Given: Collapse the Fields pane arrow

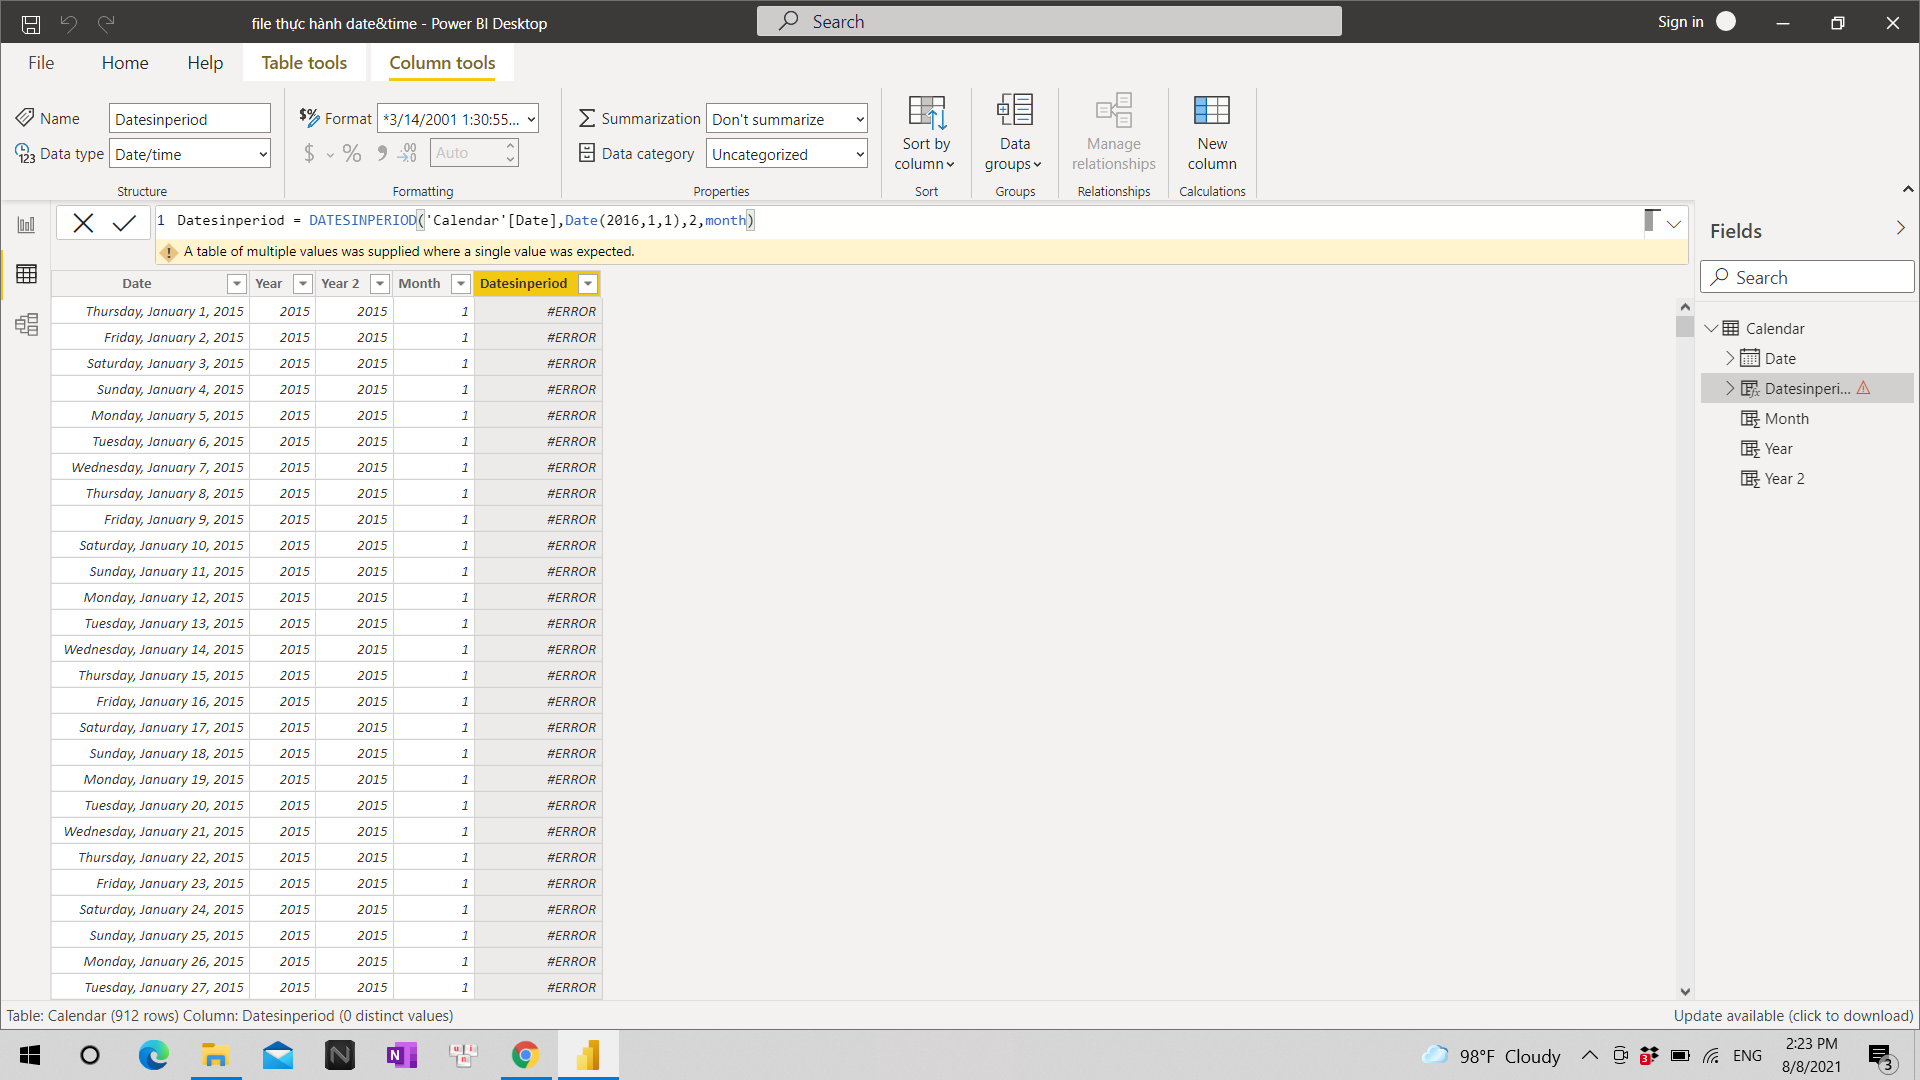Looking at the screenshot, I should [x=1900, y=229].
